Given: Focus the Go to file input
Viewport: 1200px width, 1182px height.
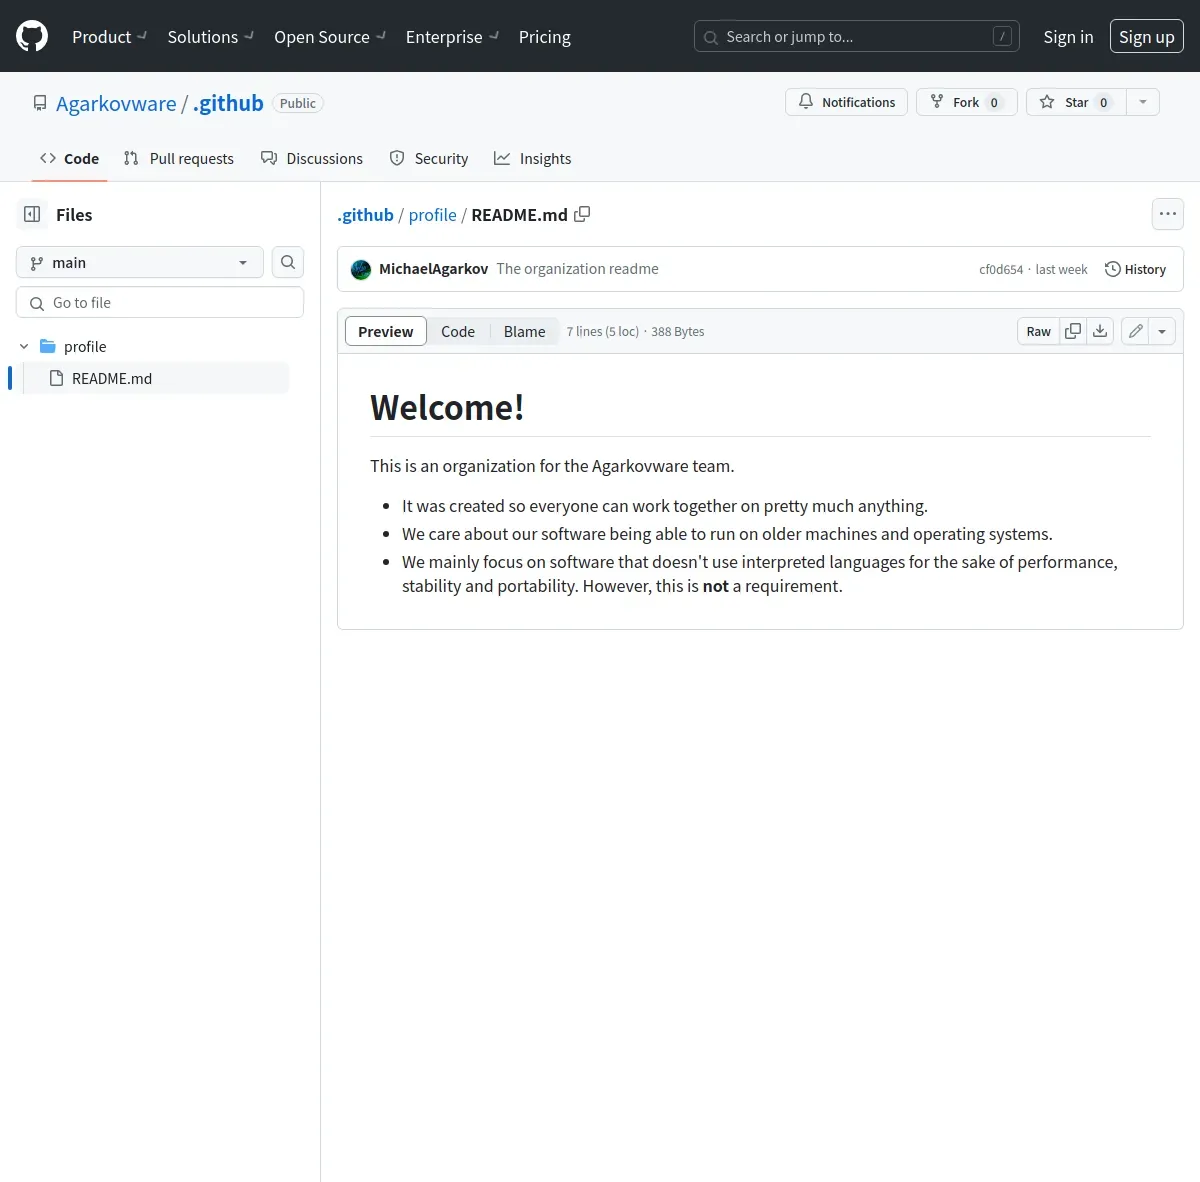Looking at the screenshot, I should click(160, 302).
